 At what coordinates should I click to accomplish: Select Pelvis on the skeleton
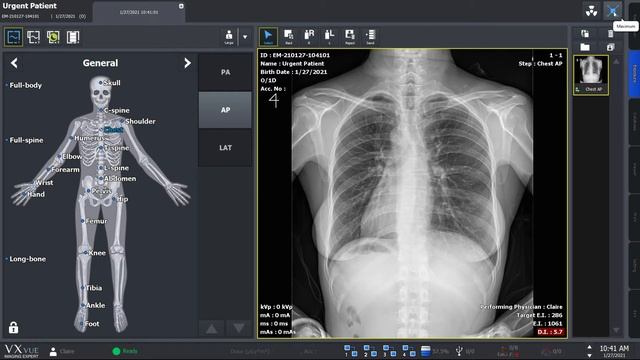coord(100,191)
